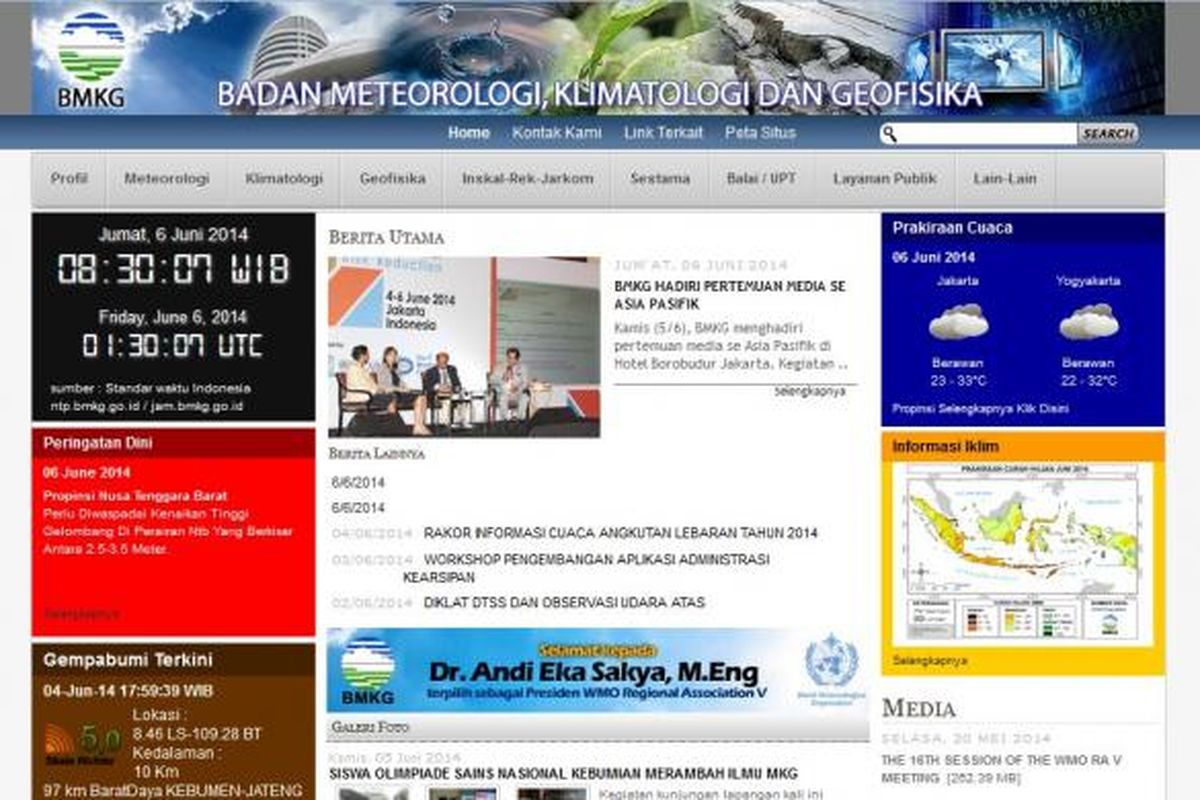Click earthquake time 04-Jun-14 17:59:39 WIB

[x=128, y=691]
